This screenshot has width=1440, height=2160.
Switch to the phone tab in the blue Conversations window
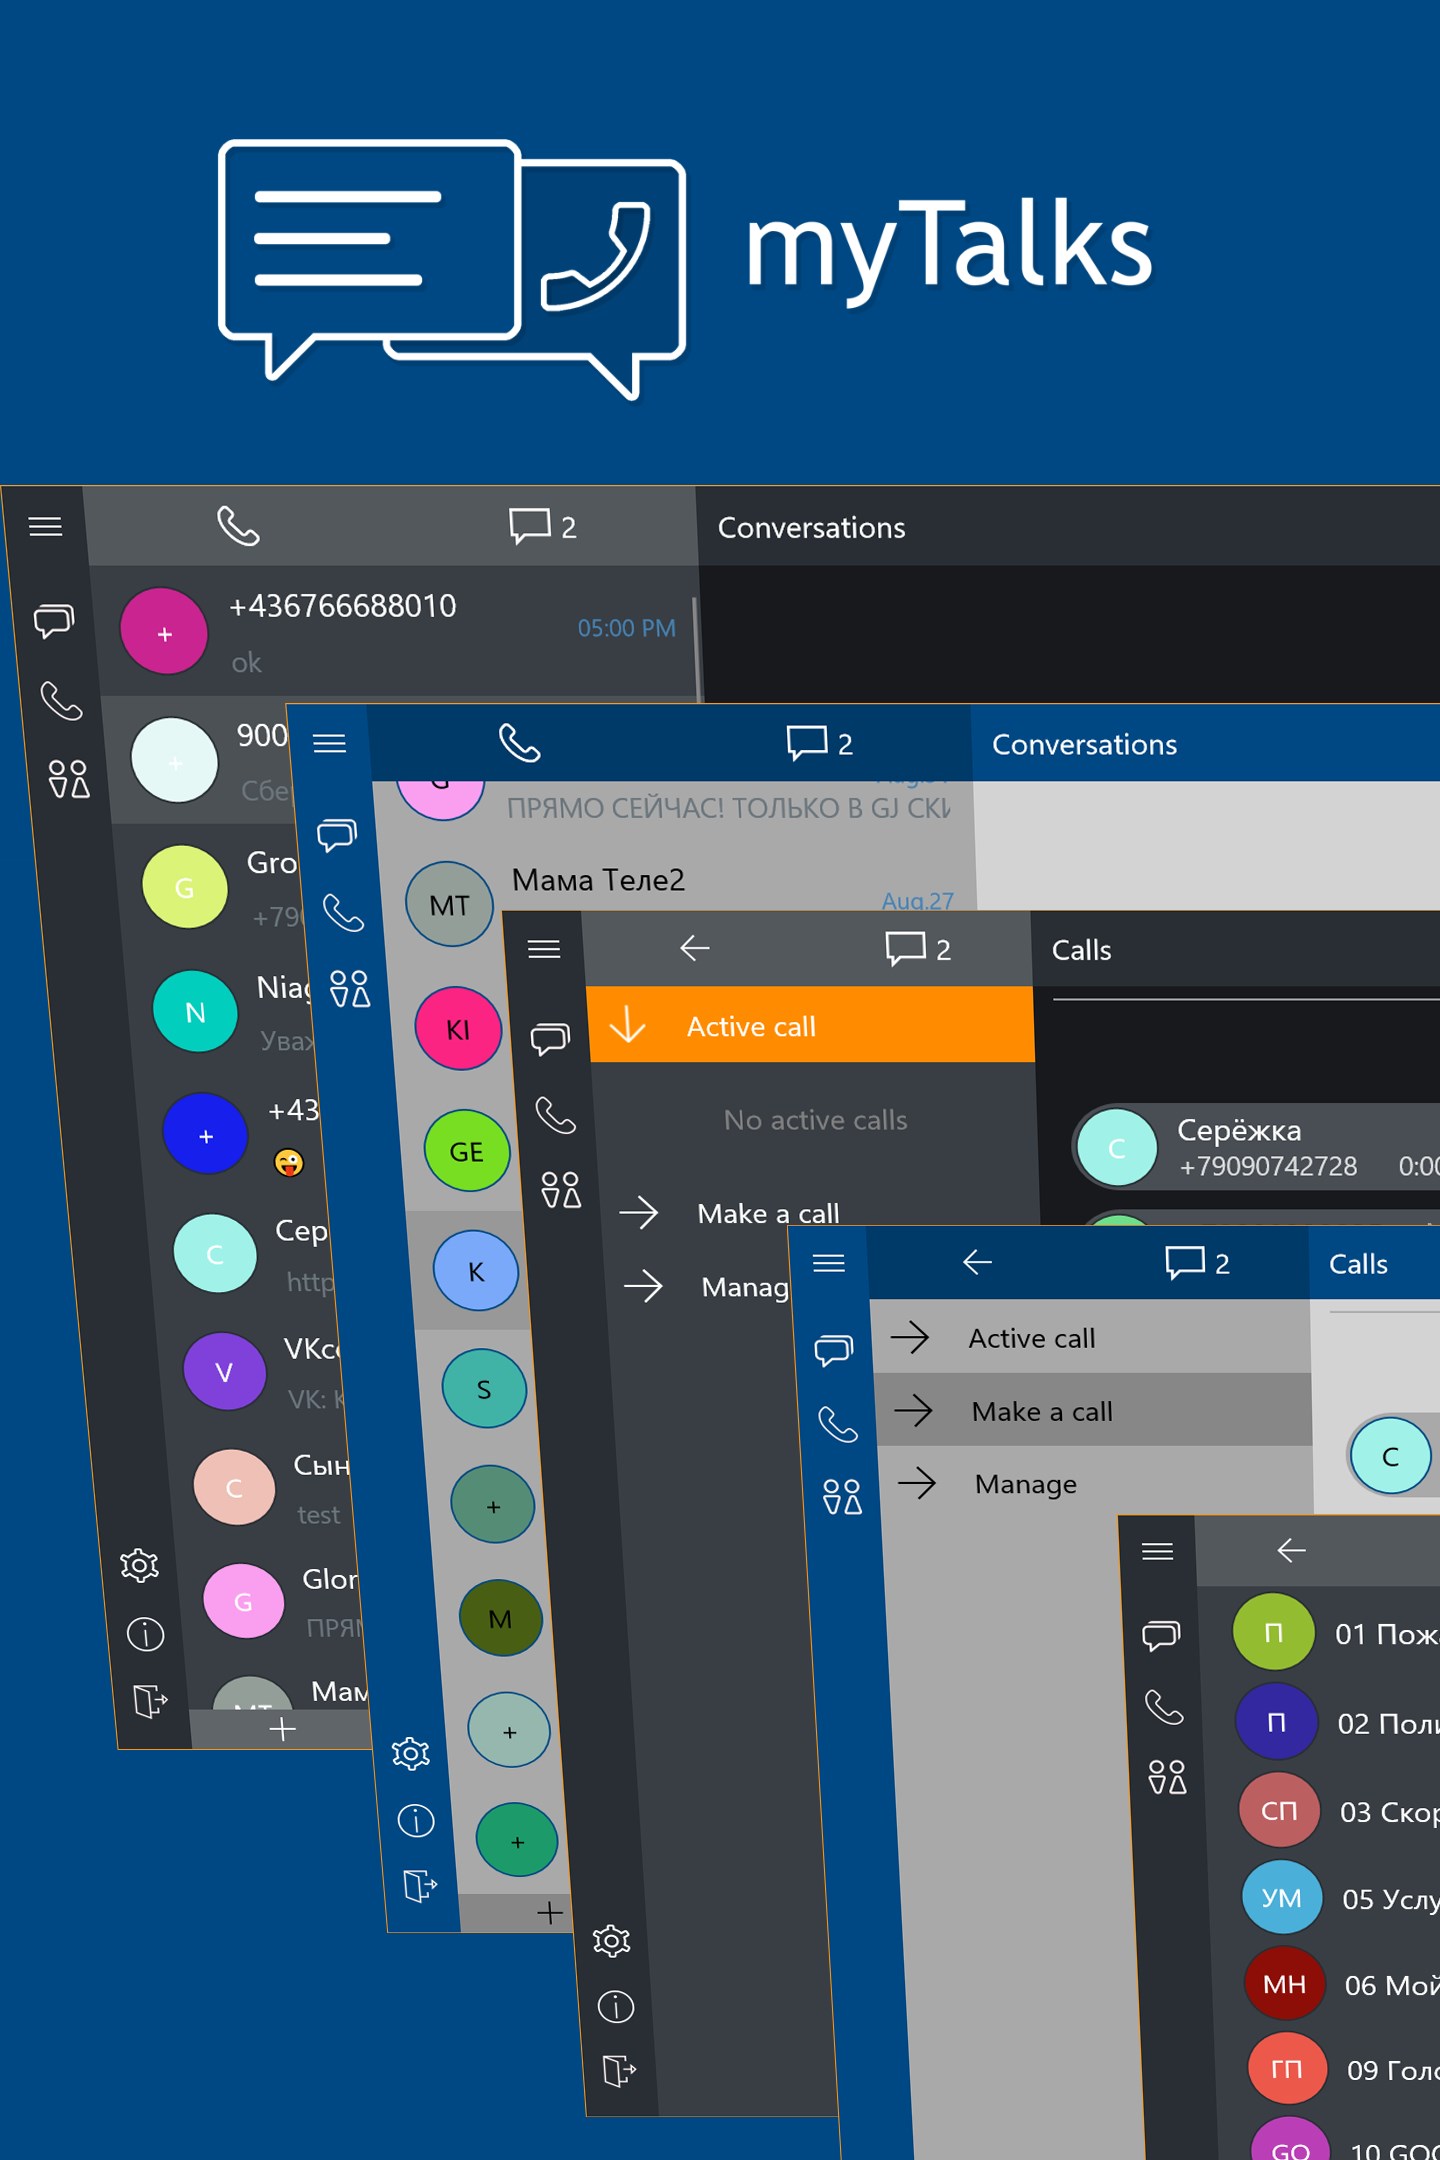coord(520,743)
